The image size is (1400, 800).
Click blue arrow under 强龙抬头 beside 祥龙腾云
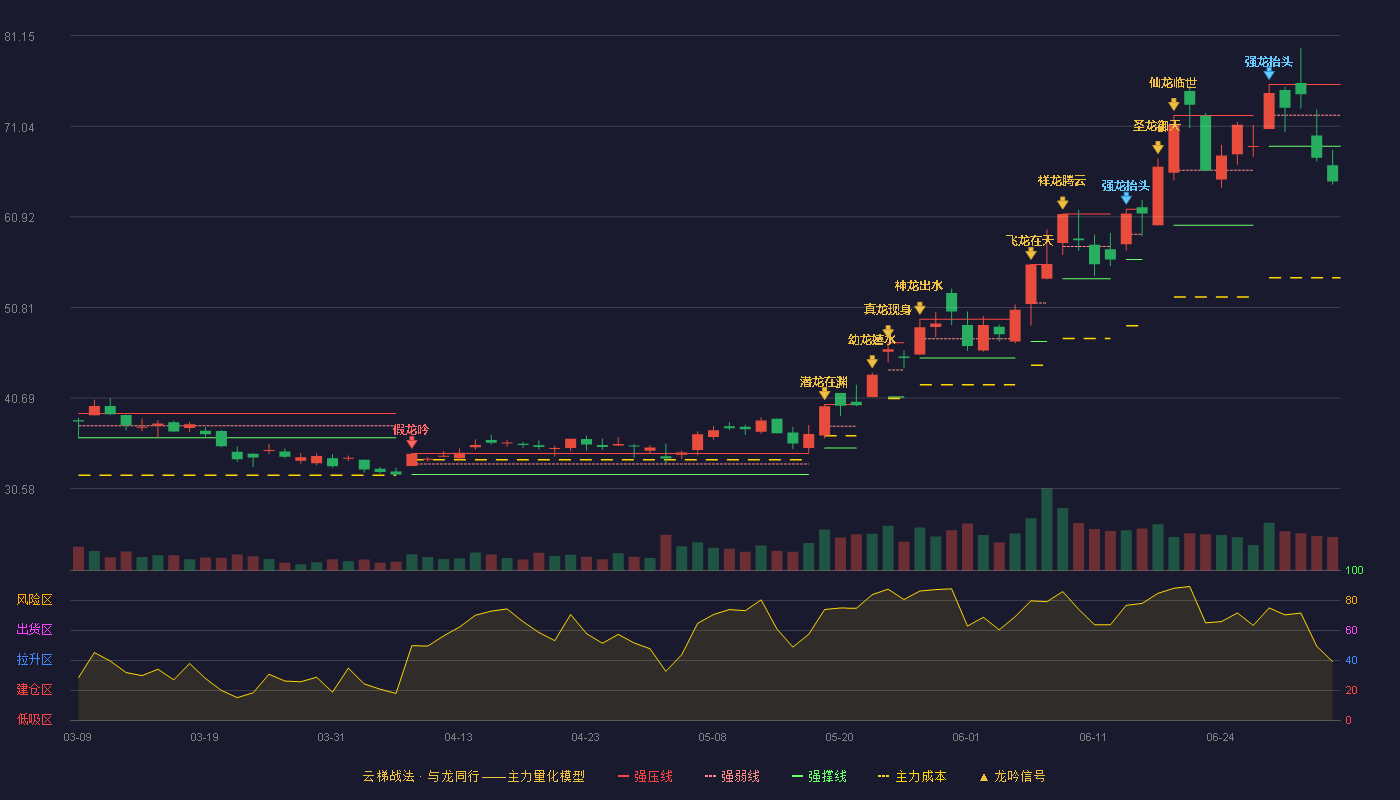click(1126, 199)
